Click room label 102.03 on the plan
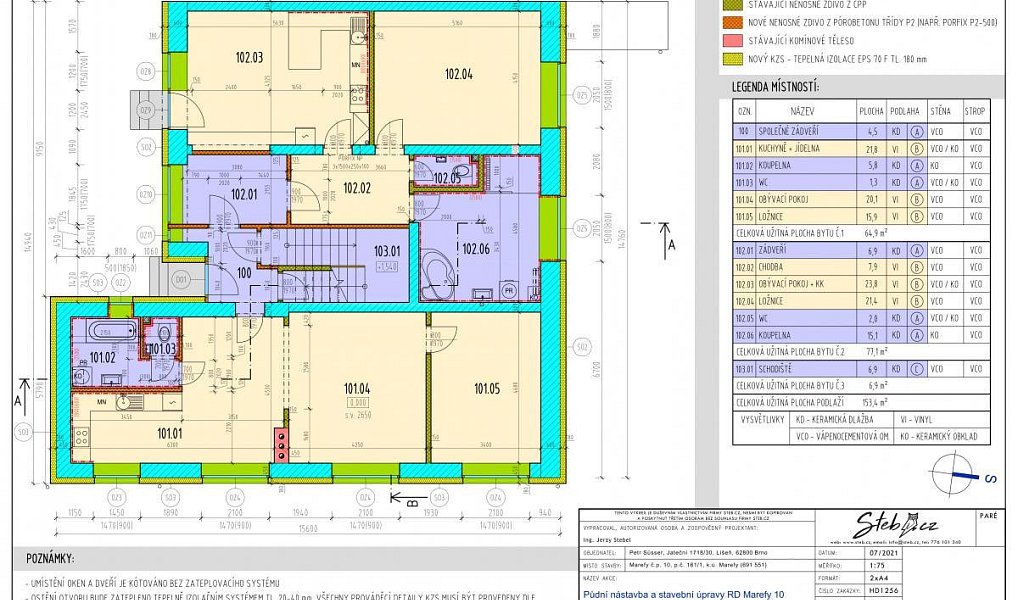This screenshot has height=600, width=1018. [249, 58]
